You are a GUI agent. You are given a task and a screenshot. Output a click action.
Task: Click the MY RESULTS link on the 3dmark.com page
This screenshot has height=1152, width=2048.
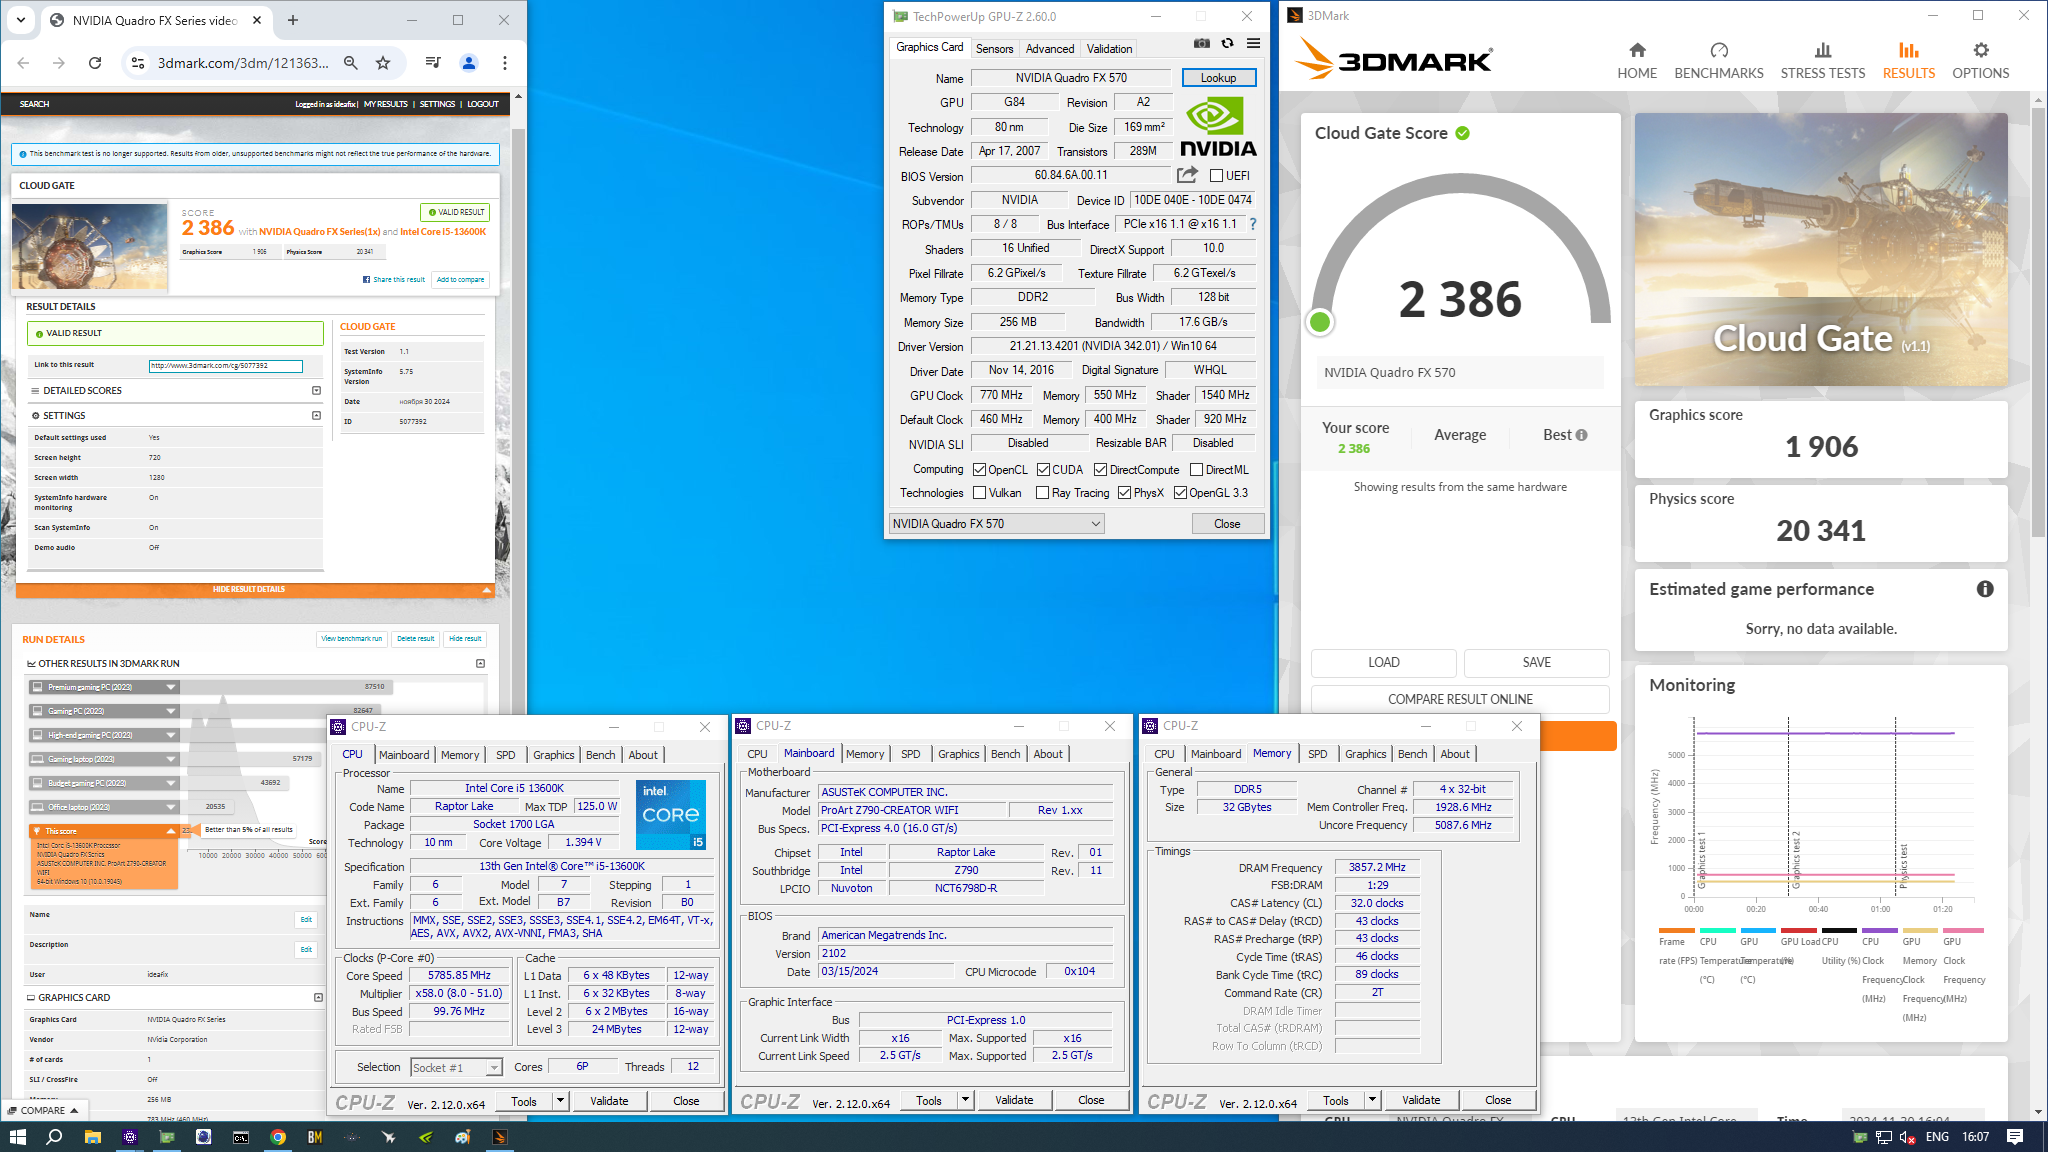click(x=386, y=104)
